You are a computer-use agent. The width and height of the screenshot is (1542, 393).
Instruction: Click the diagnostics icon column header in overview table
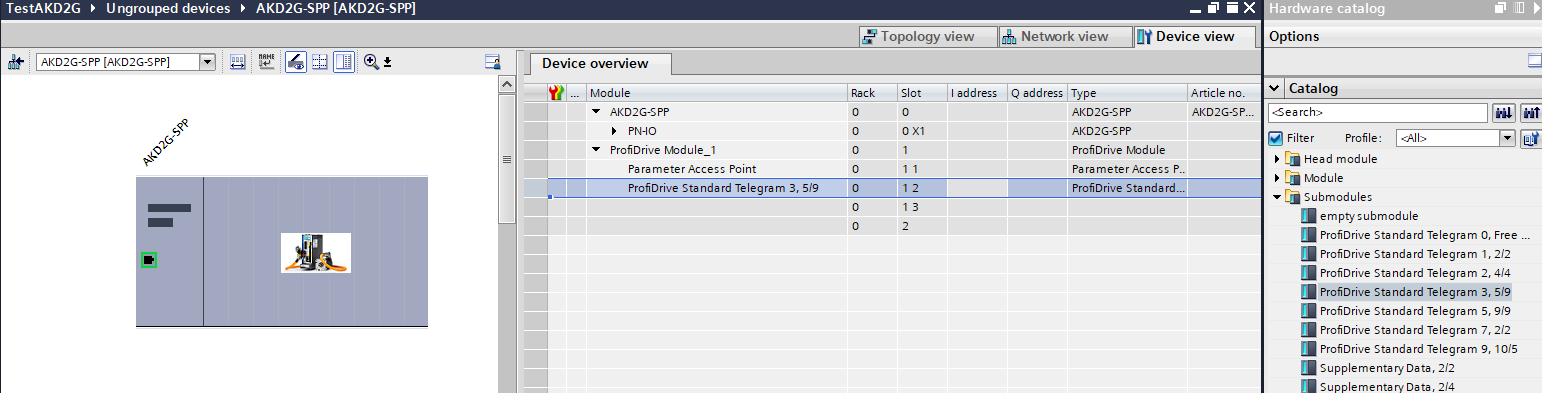tap(557, 93)
